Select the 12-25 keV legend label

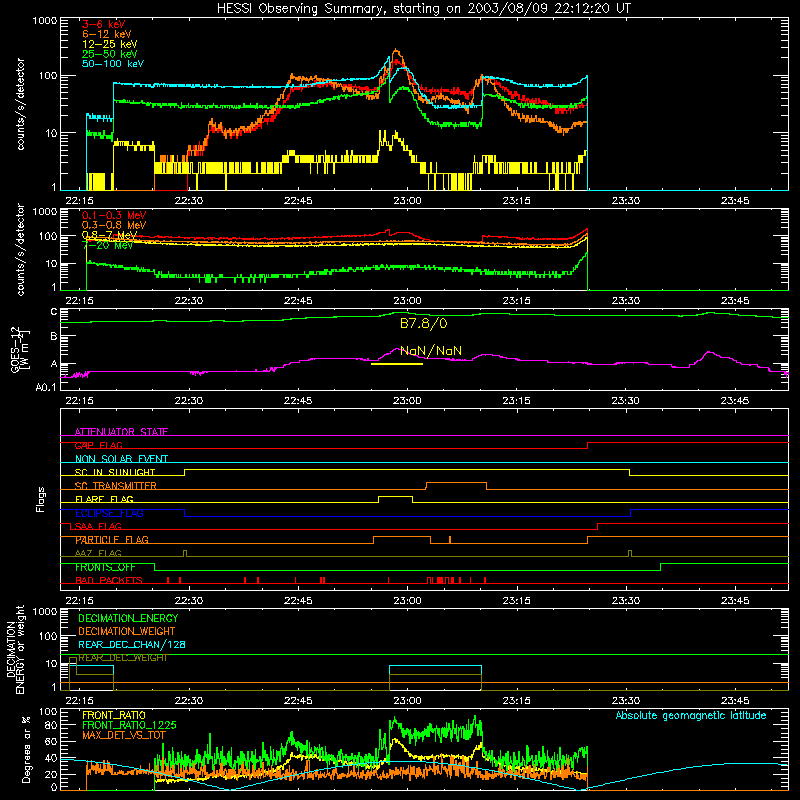[110, 44]
